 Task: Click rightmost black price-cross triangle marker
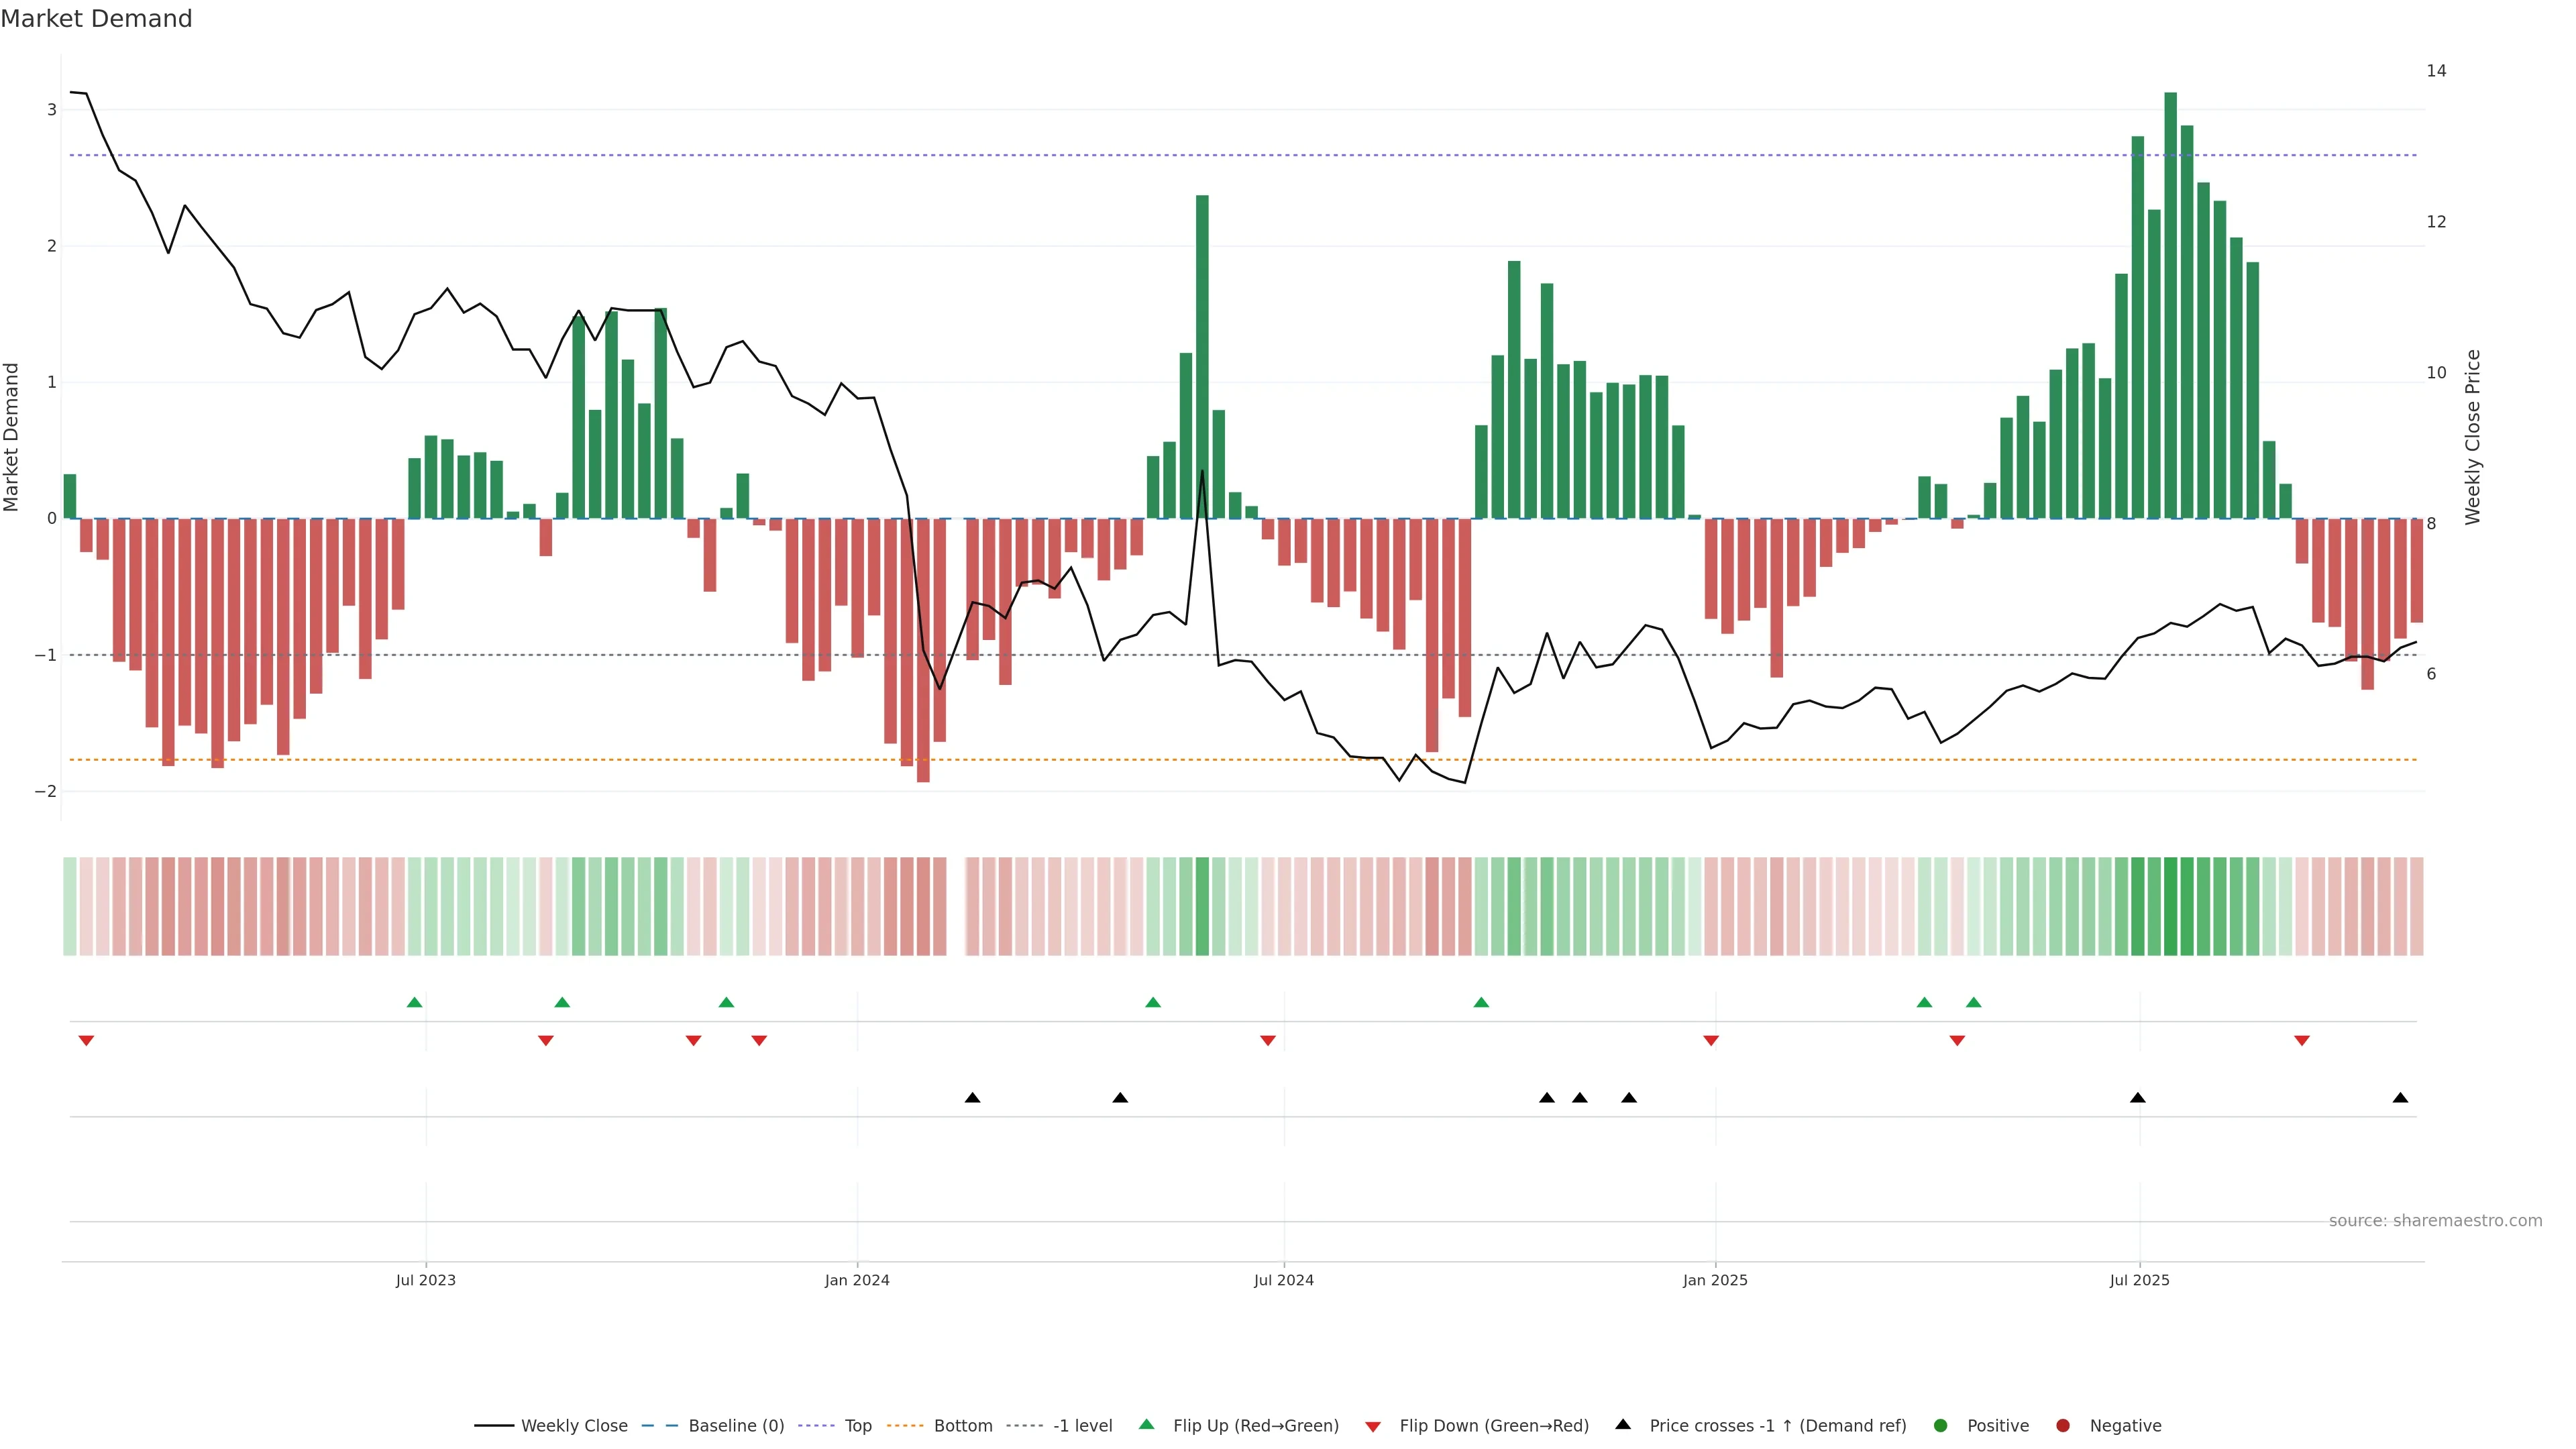[2400, 1098]
